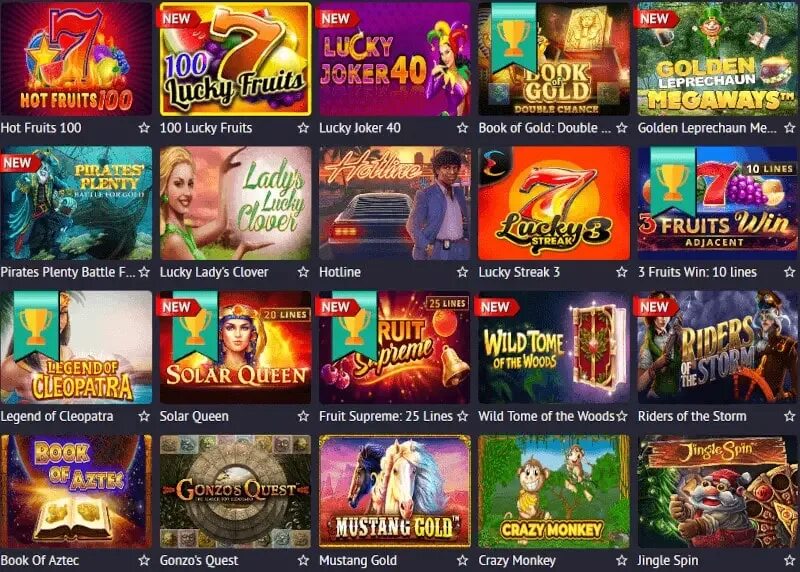Click the star icon next to Gonzo's Quest

coord(303,560)
